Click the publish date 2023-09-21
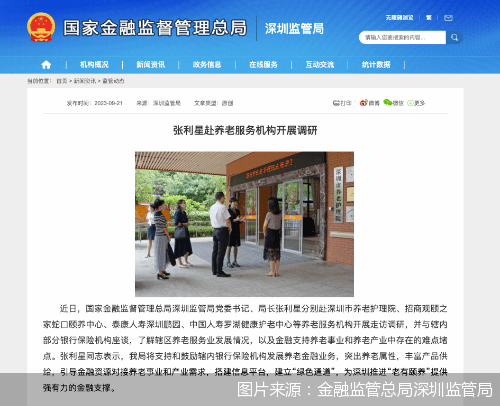The image size is (500, 406). [108, 103]
